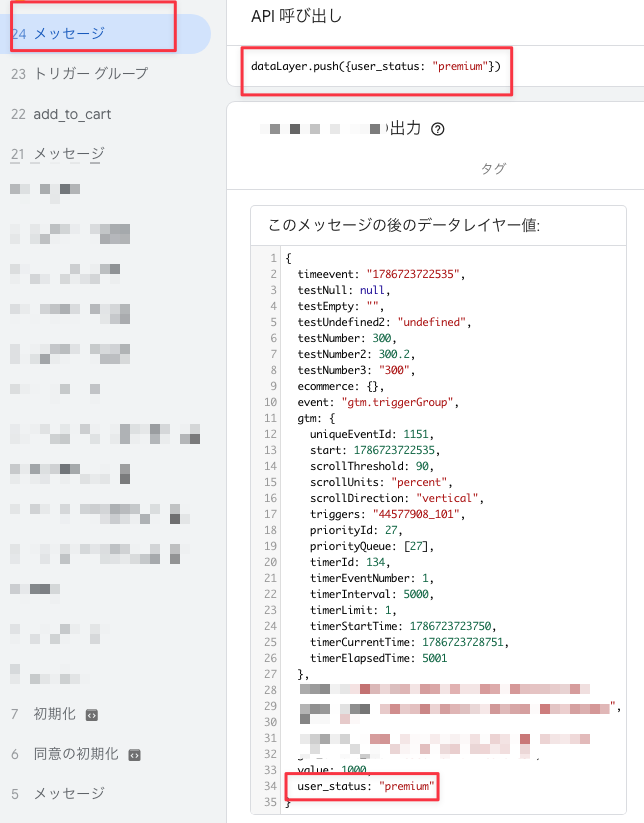
Task: Click the timerStartTime line
Action: 403,626
